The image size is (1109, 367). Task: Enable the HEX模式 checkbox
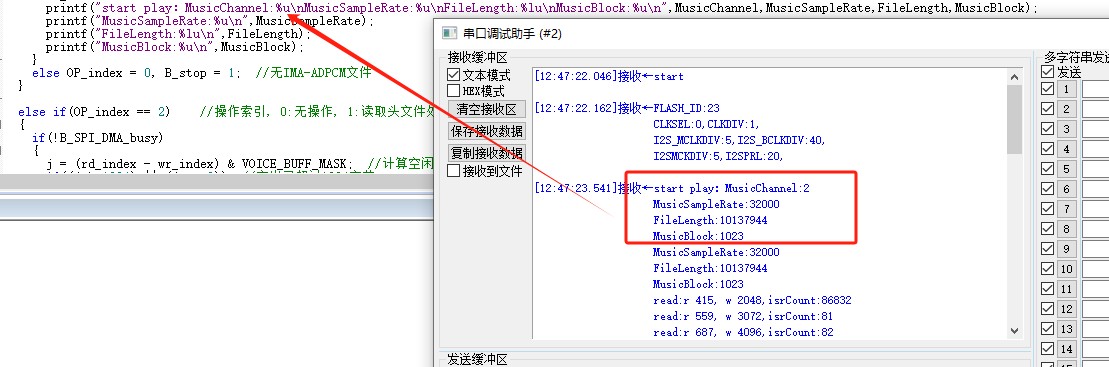coord(453,91)
